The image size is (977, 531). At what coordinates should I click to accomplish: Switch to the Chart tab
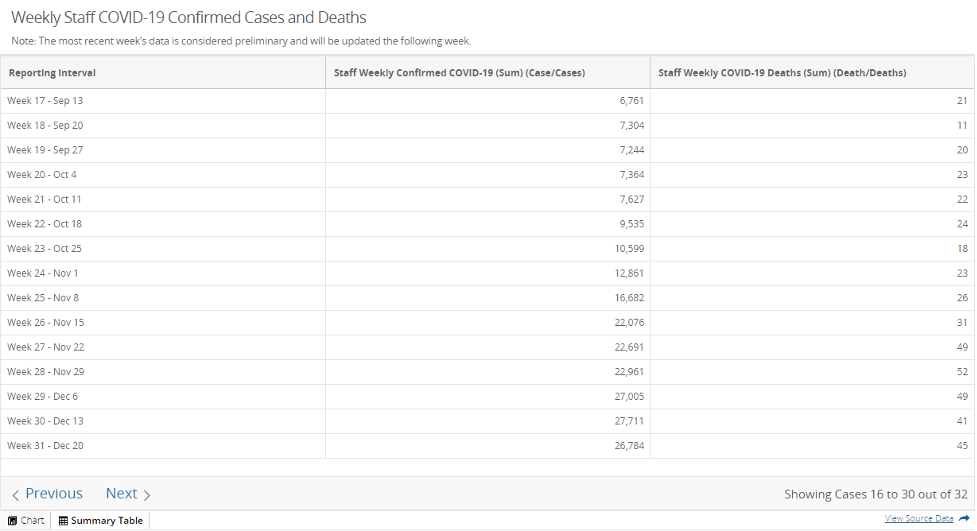tap(26, 520)
